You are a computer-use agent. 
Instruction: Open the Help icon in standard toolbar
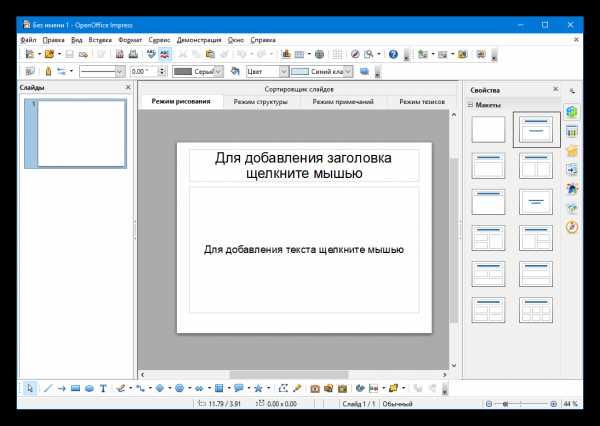click(x=393, y=54)
